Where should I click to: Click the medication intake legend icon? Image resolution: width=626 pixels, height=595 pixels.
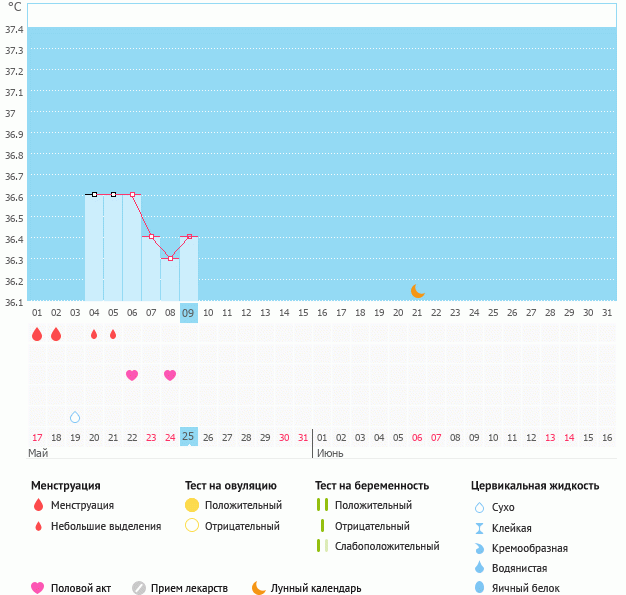139,588
